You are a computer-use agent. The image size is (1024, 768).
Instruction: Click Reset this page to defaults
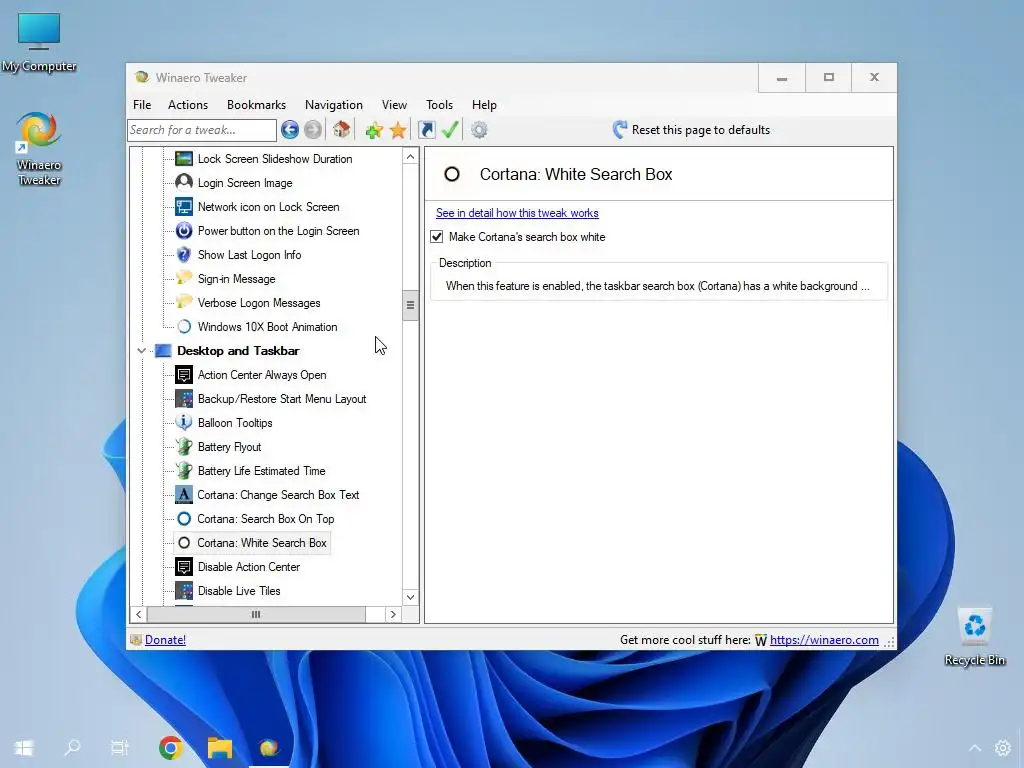[691, 130]
